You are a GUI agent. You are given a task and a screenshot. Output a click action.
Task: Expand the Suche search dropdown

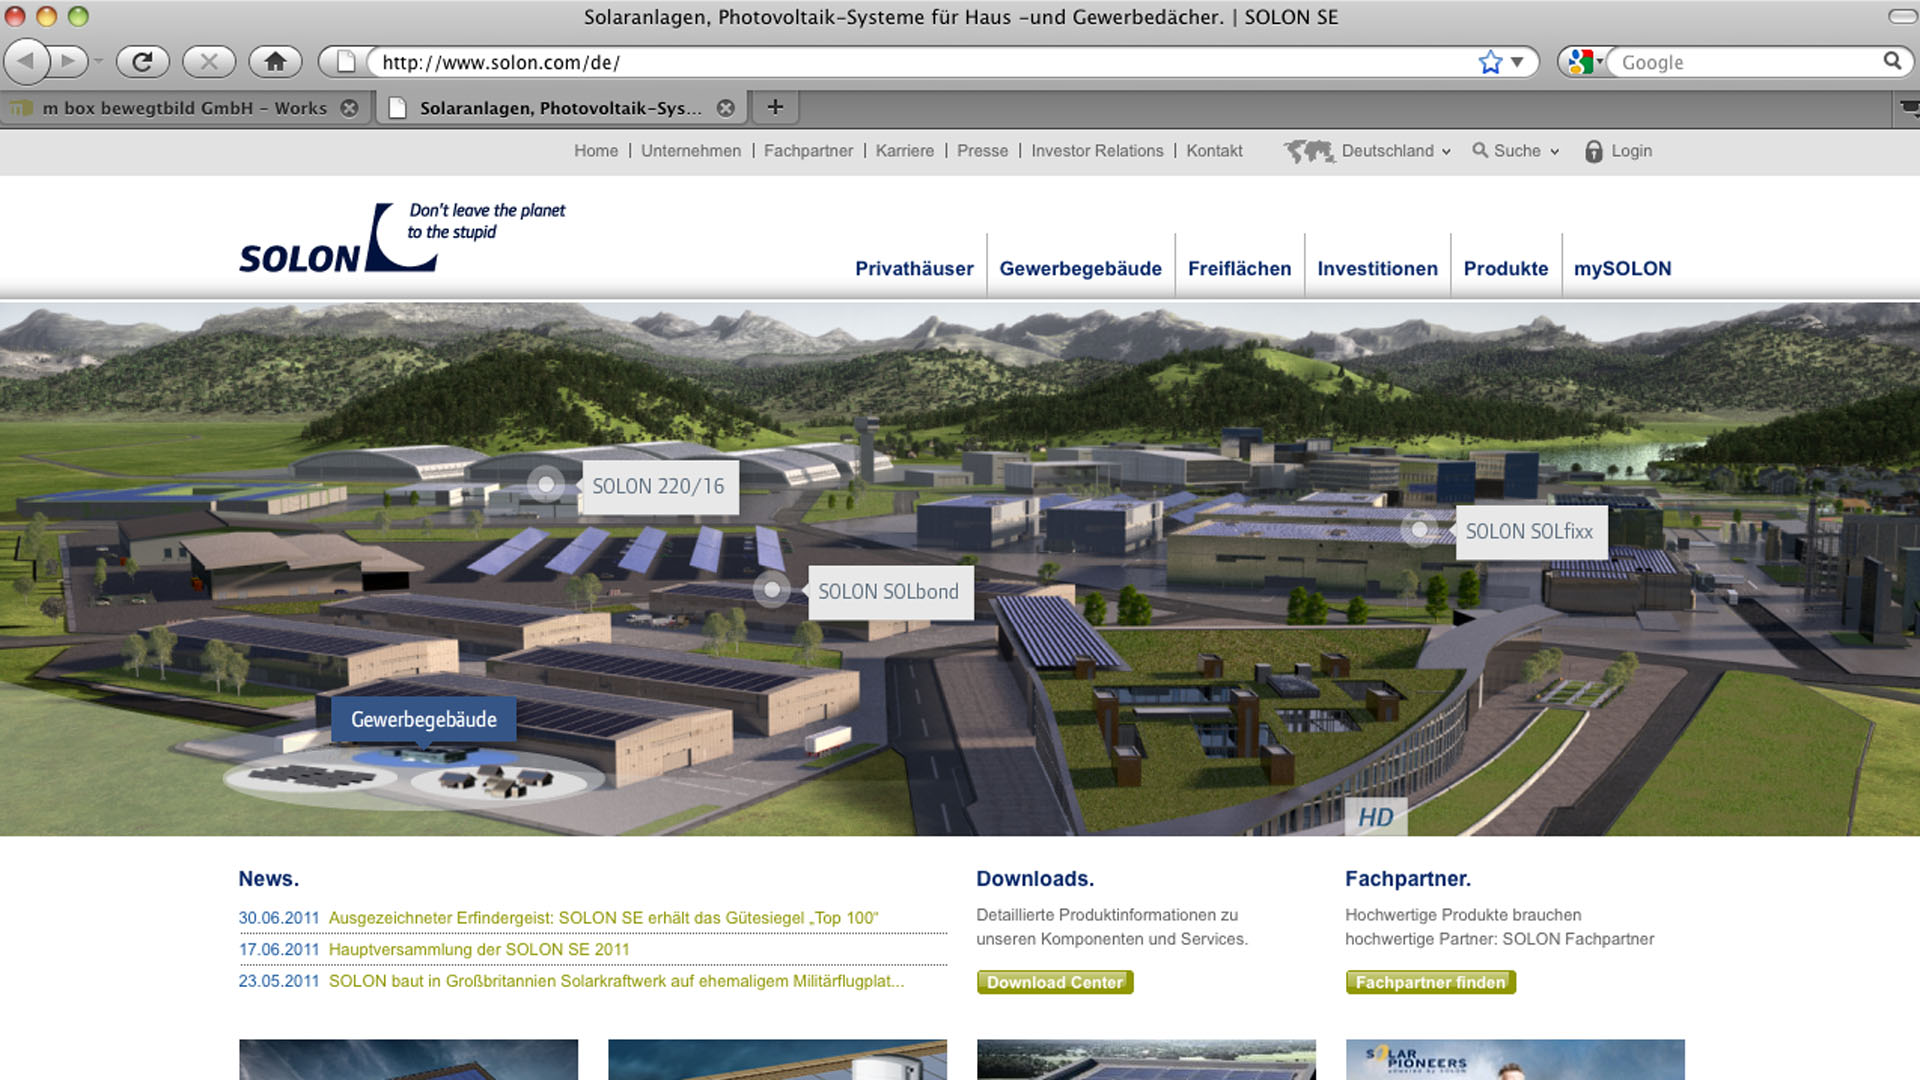(1516, 151)
